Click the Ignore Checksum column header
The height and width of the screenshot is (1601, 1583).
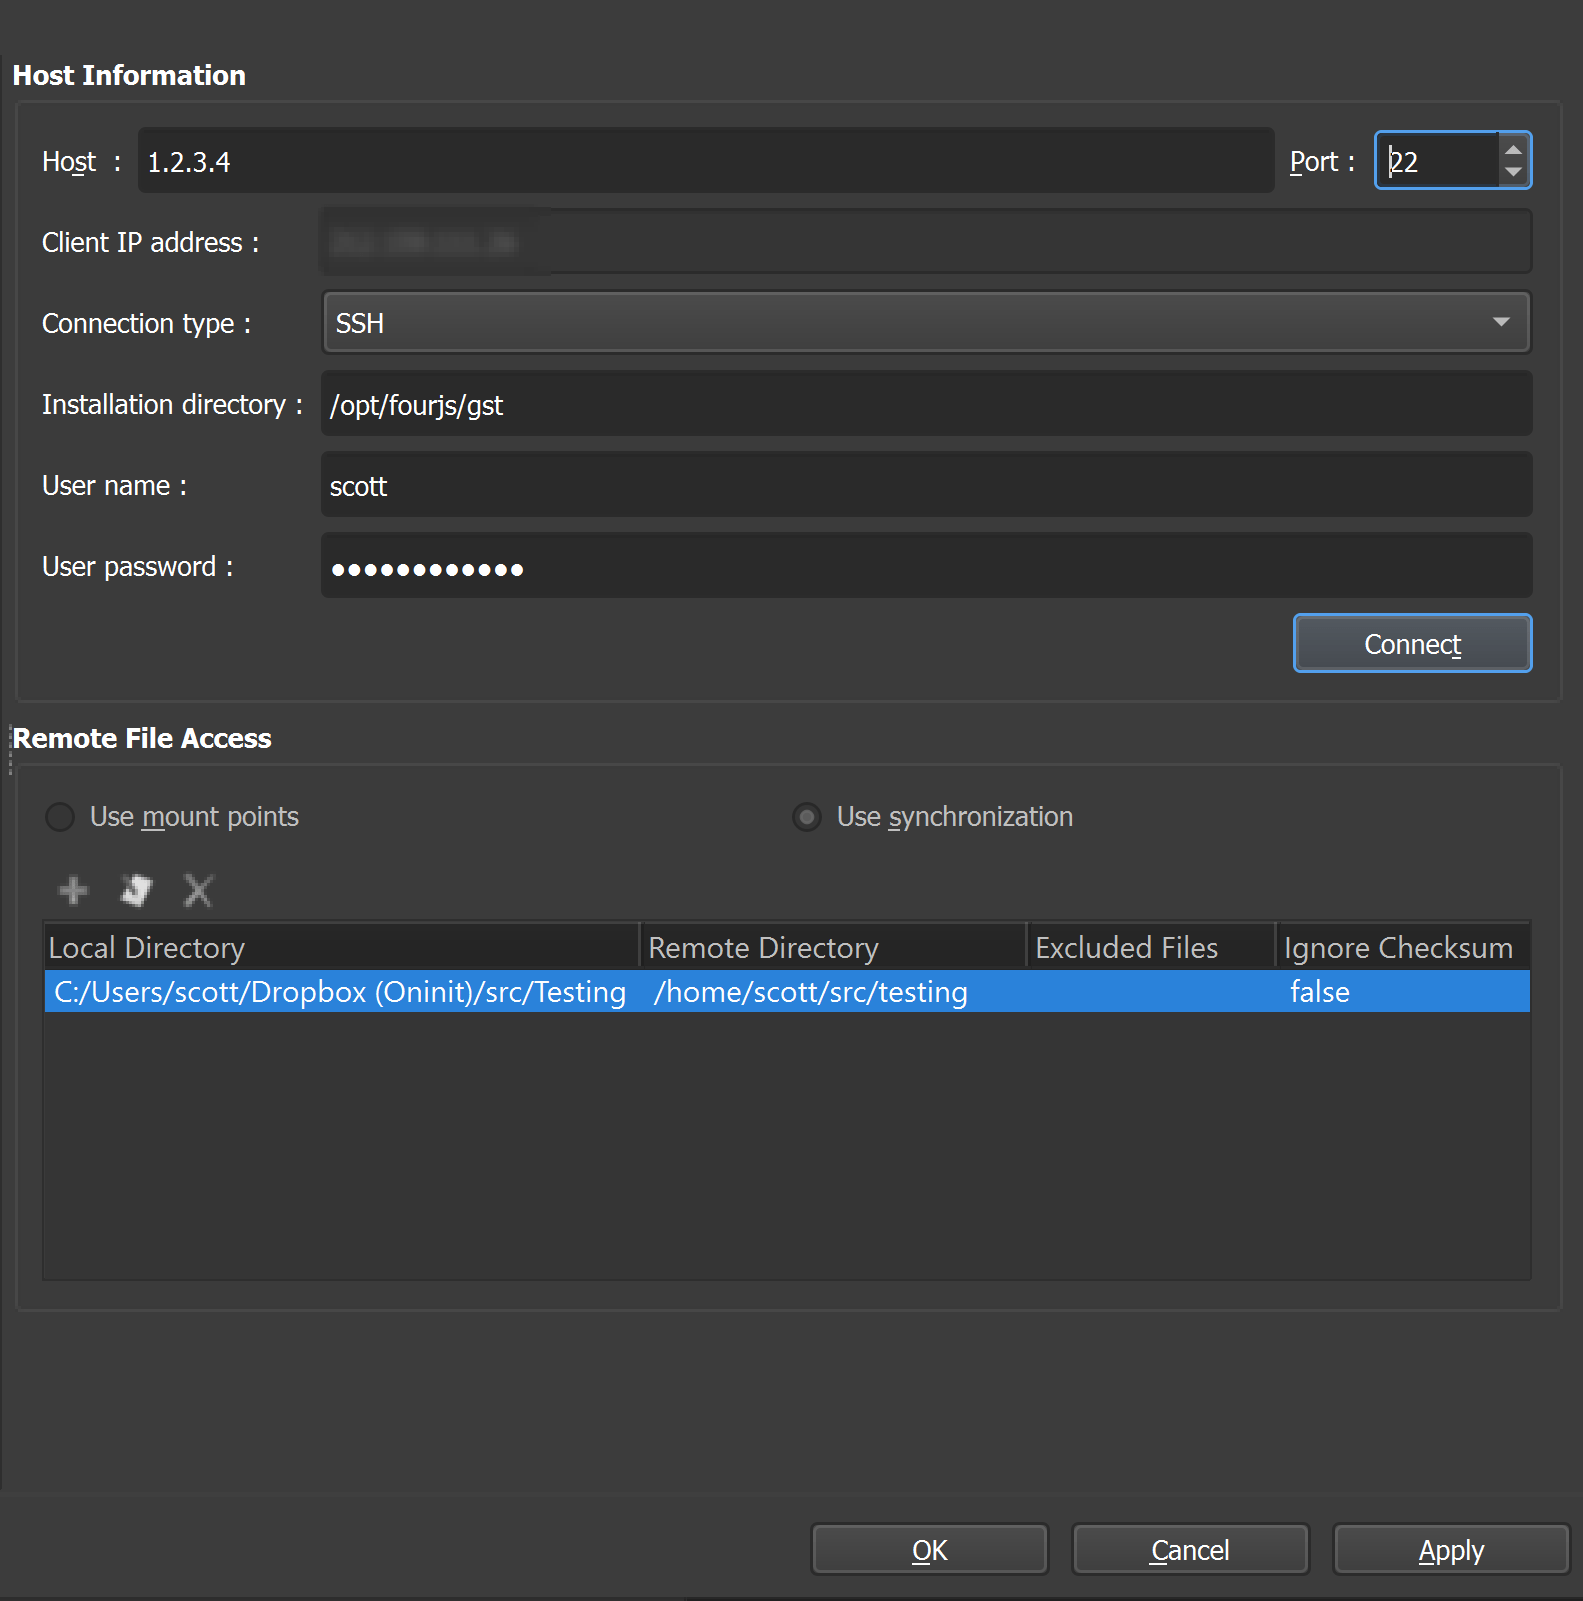coord(1400,947)
